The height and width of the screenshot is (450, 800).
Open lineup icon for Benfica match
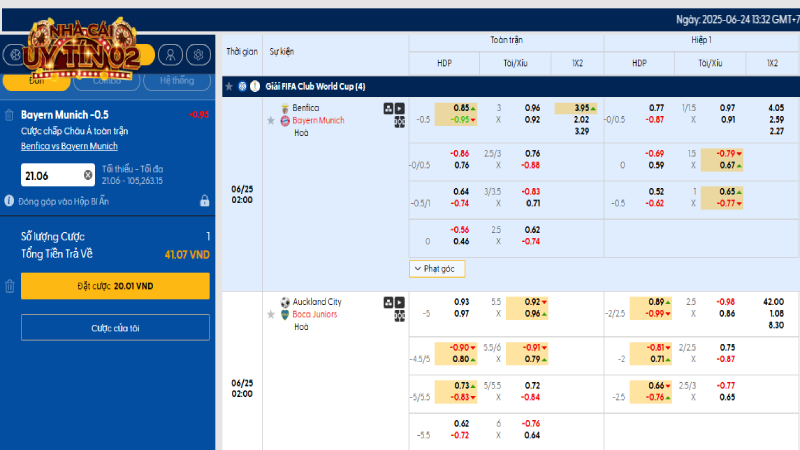tap(388, 108)
